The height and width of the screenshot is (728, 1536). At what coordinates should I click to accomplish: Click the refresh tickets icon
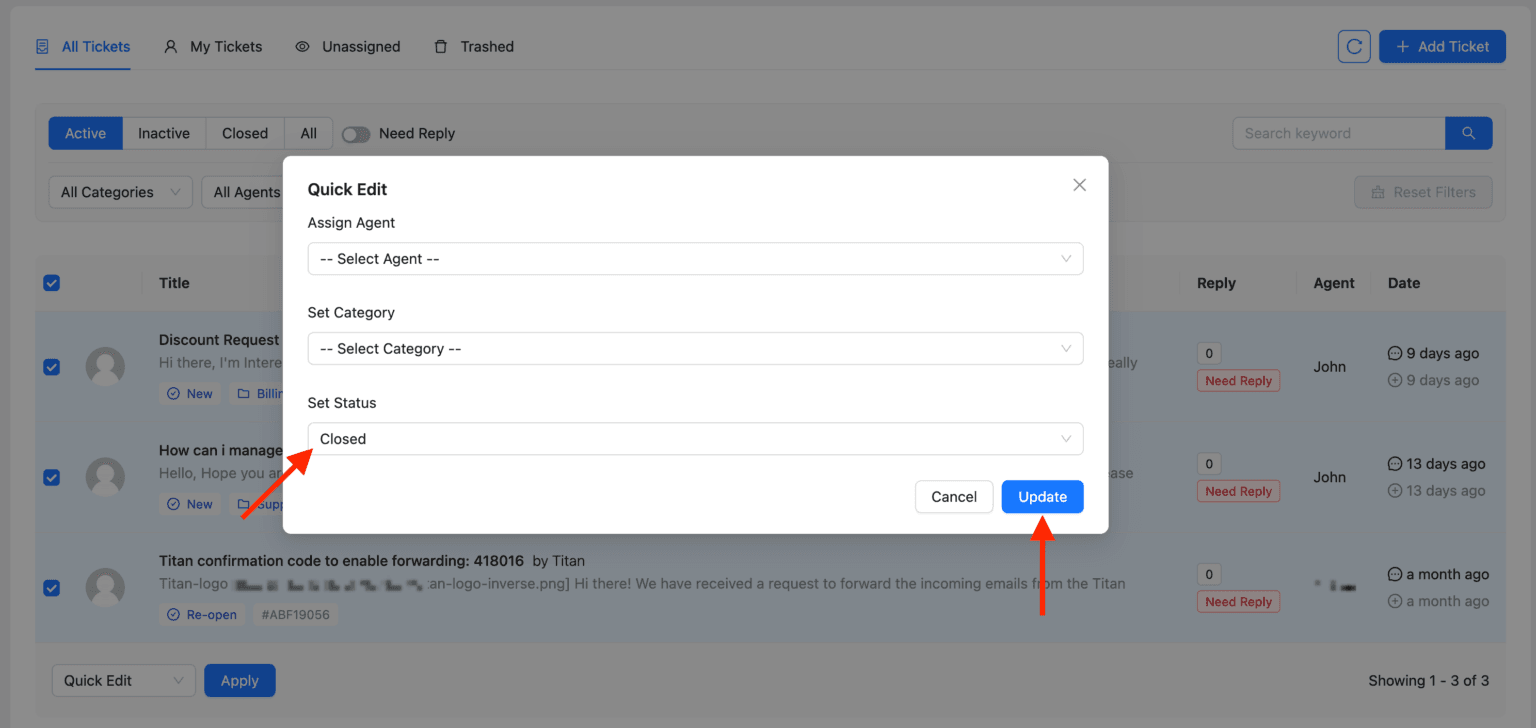click(x=1354, y=46)
